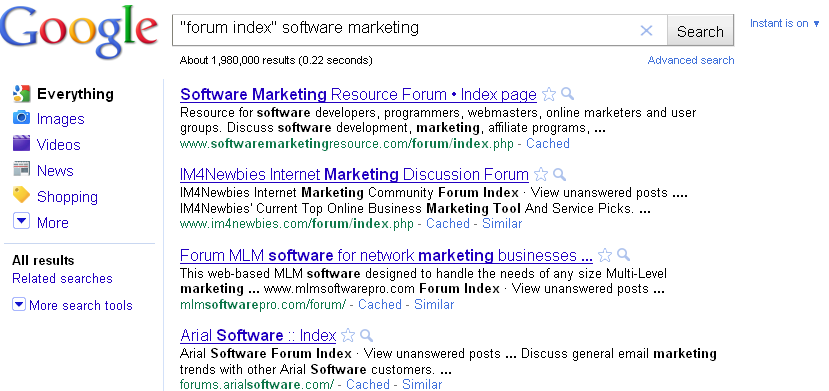Image resolution: width=829 pixels, height=391 pixels.
Task: Preview IM4Newbies result with magnifier icon
Action: tap(559, 174)
